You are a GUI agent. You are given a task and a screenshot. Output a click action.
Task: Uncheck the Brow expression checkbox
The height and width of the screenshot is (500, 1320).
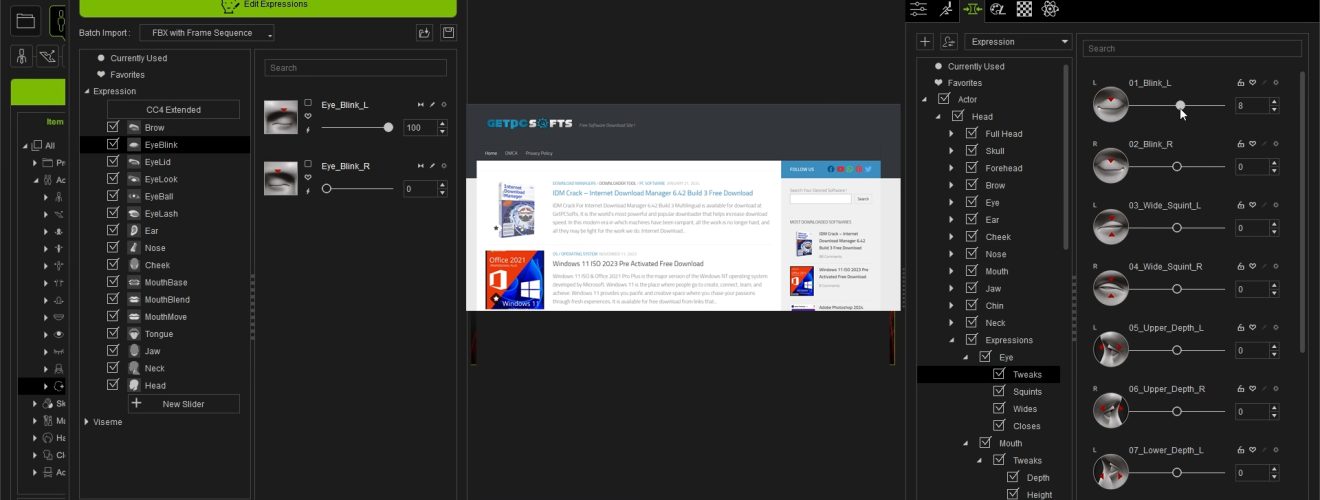[x=113, y=128]
